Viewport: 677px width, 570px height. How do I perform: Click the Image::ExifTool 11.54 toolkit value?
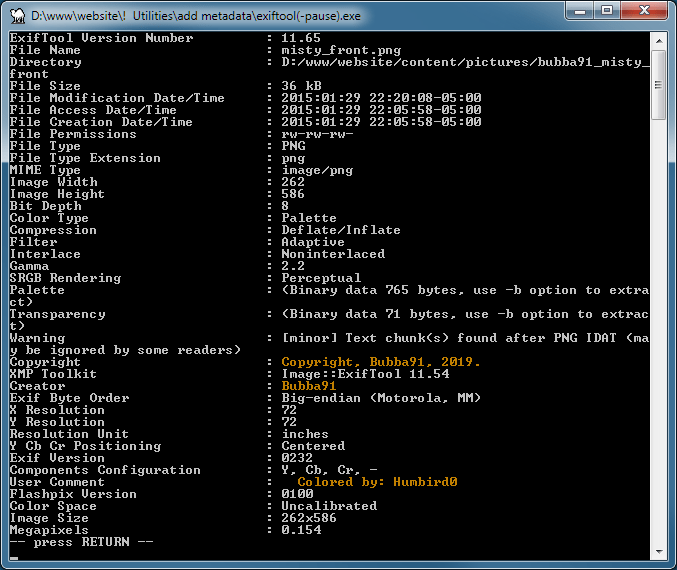pos(365,374)
